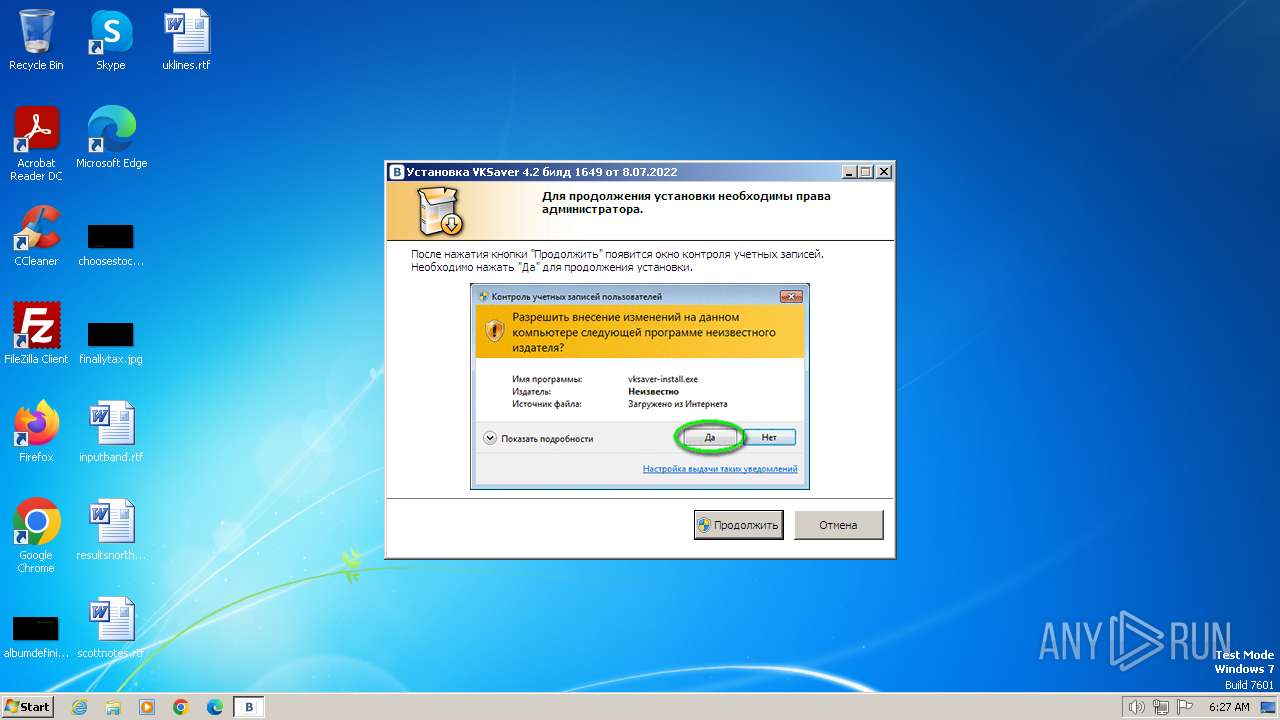The width and height of the screenshot is (1280, 720).
Task: Open the Chrome taskbar icon
Action: coord(181,707)
